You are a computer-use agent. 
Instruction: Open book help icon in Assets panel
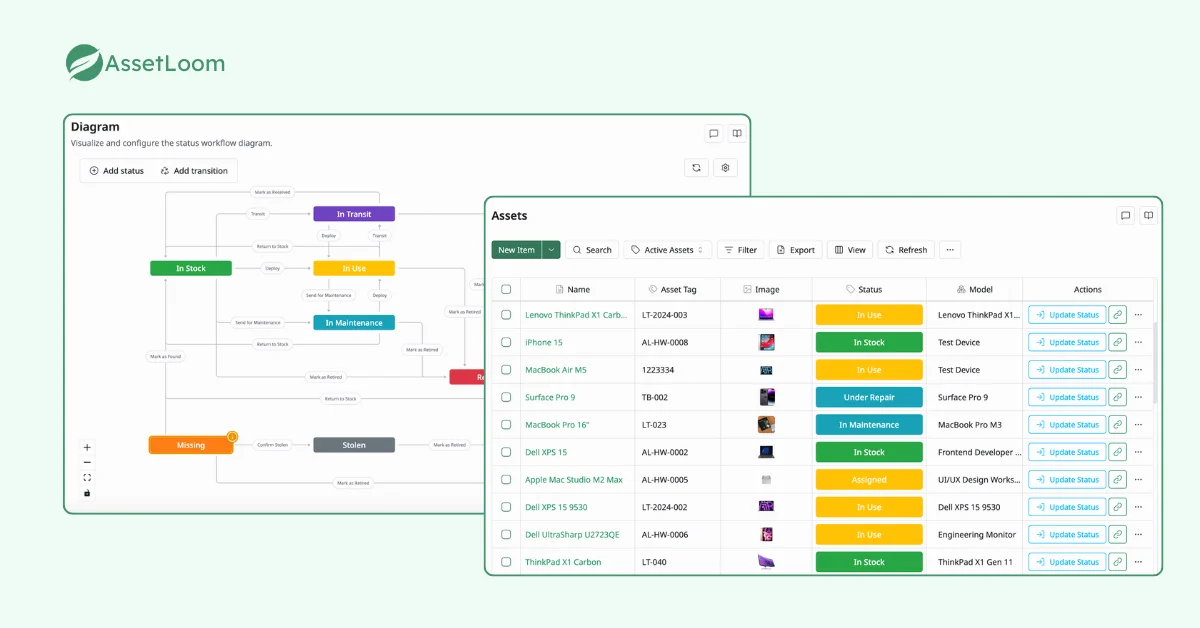pyautogui.click(x=1149, y=215)
